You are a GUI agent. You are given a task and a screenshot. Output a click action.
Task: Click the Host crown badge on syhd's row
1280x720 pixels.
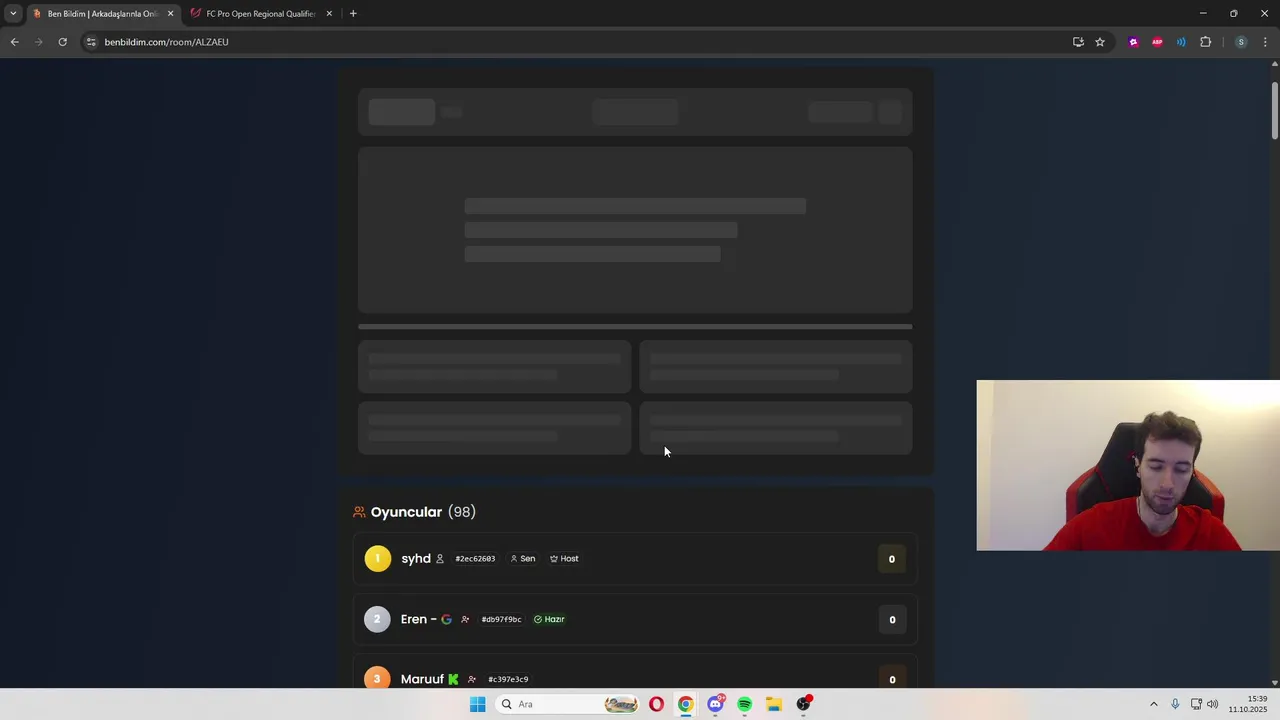coord(564,559)
